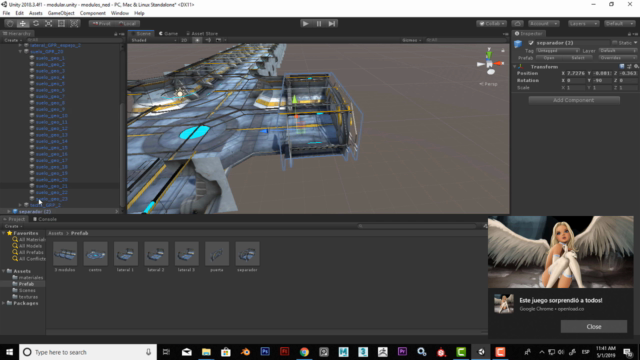640x360 pixels.
Task: Click the Pause button
Action: pos(319,24)
